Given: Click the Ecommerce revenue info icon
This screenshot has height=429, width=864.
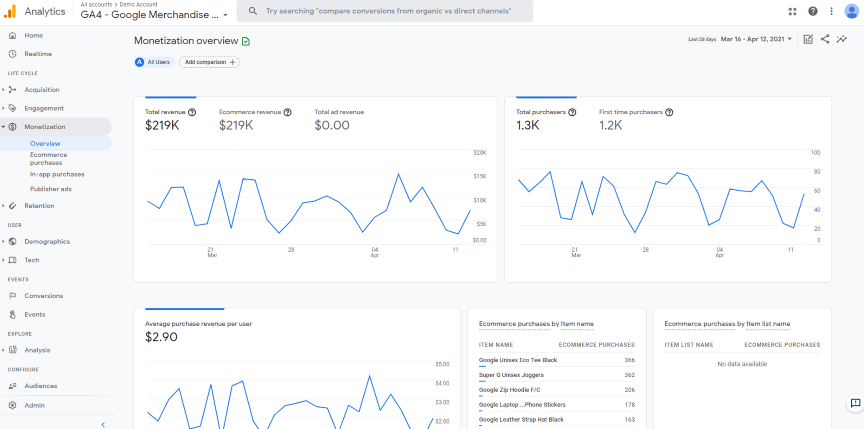Looking at the screenshot, I should click(x=287, y=112).
